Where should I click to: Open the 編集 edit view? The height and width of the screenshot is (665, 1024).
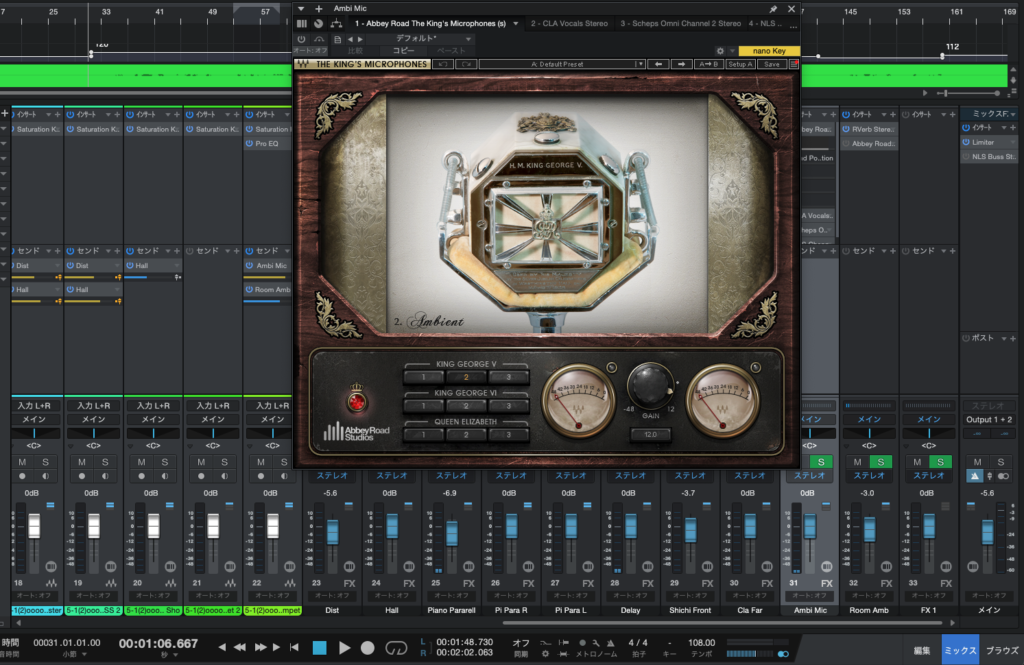921,650
